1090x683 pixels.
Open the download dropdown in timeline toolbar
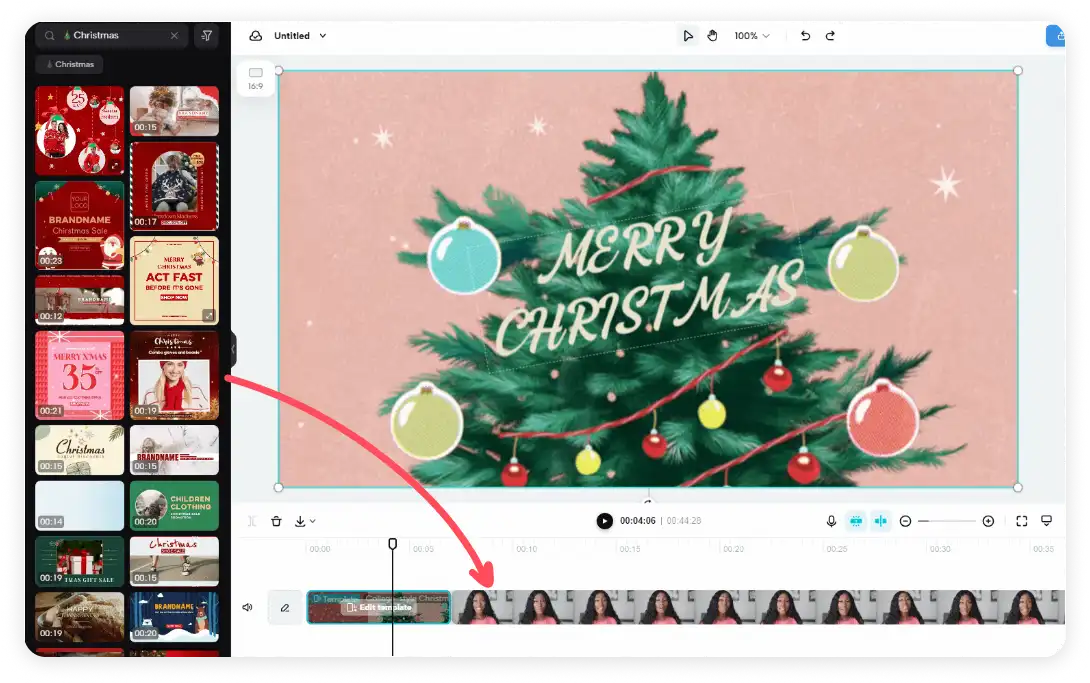pos(305,521)
